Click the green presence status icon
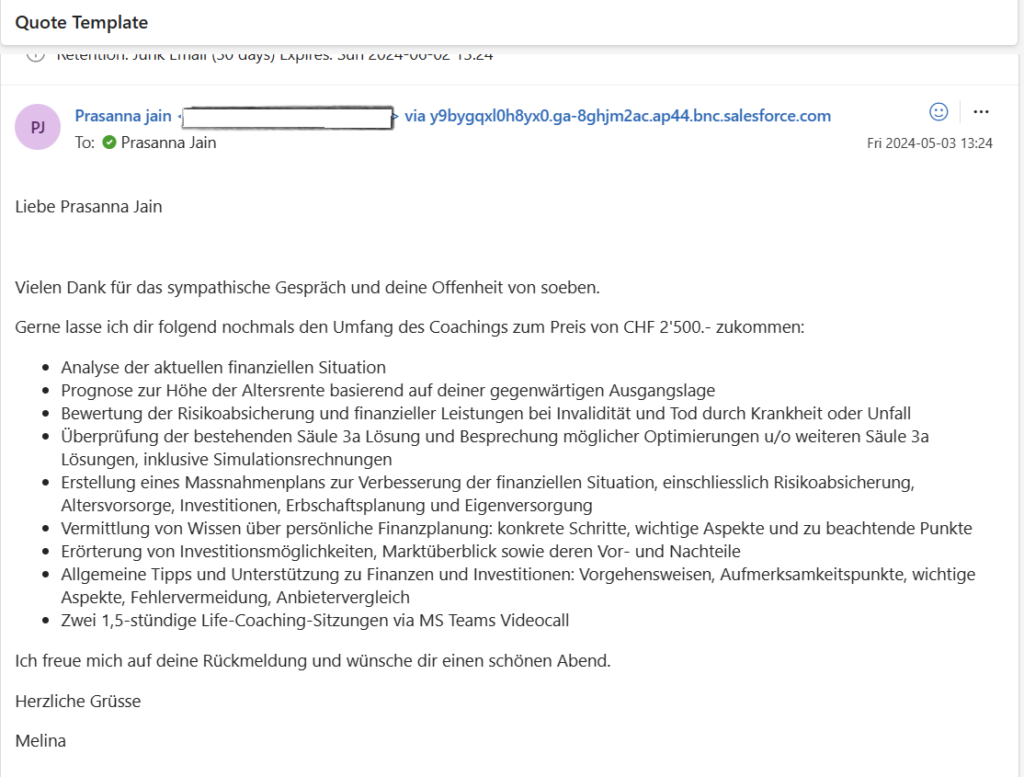Viewport: 1024px width, 777px height. coord(109,143)
